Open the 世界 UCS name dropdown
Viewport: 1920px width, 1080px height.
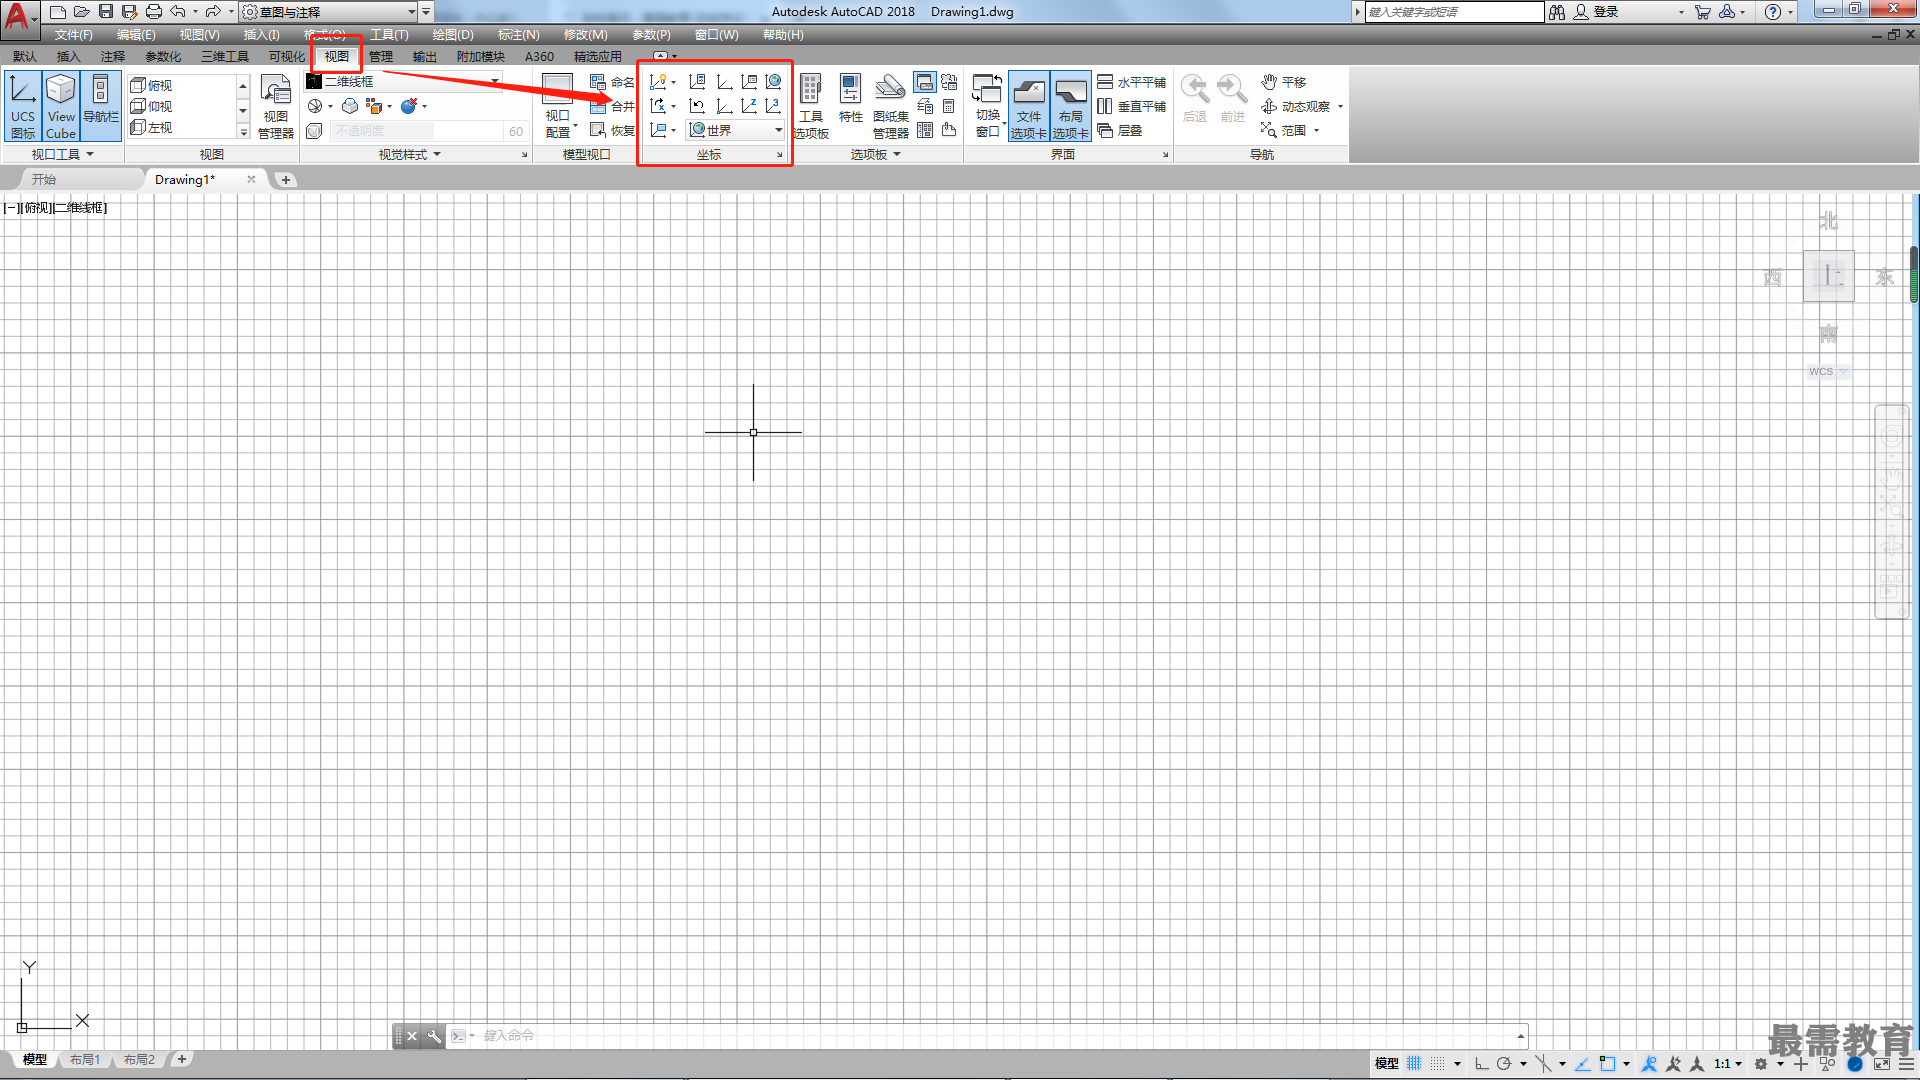tap(736, 130)
